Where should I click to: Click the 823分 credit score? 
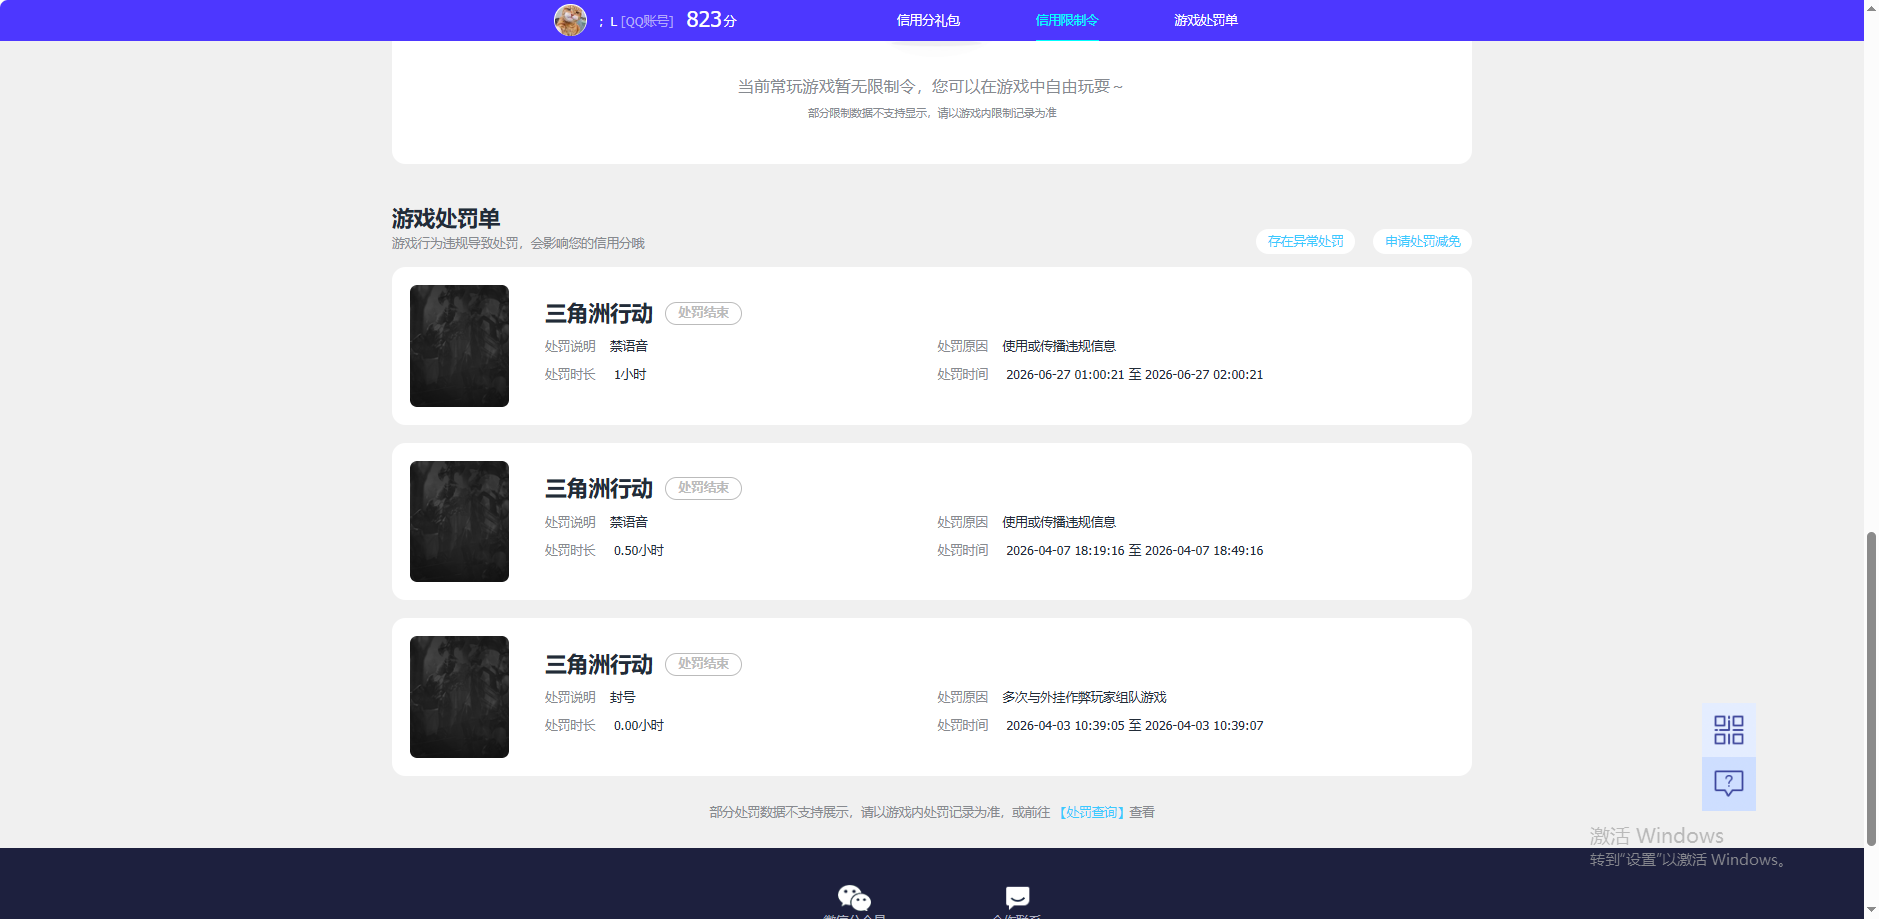coord(711,20)
